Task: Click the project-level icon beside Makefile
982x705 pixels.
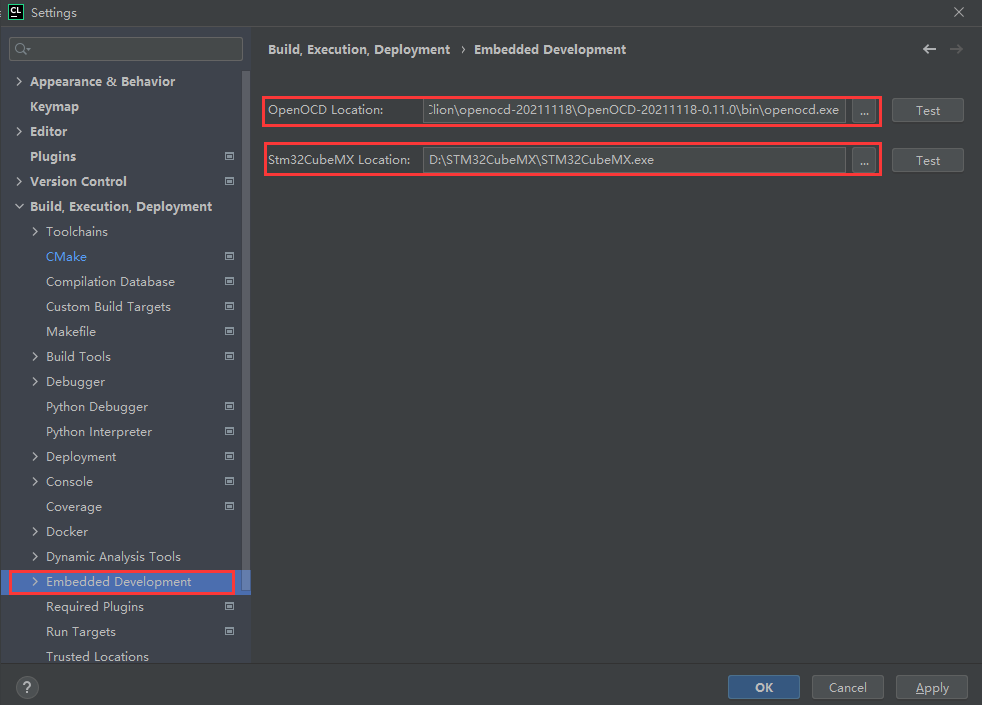Action: click(229, 331)
